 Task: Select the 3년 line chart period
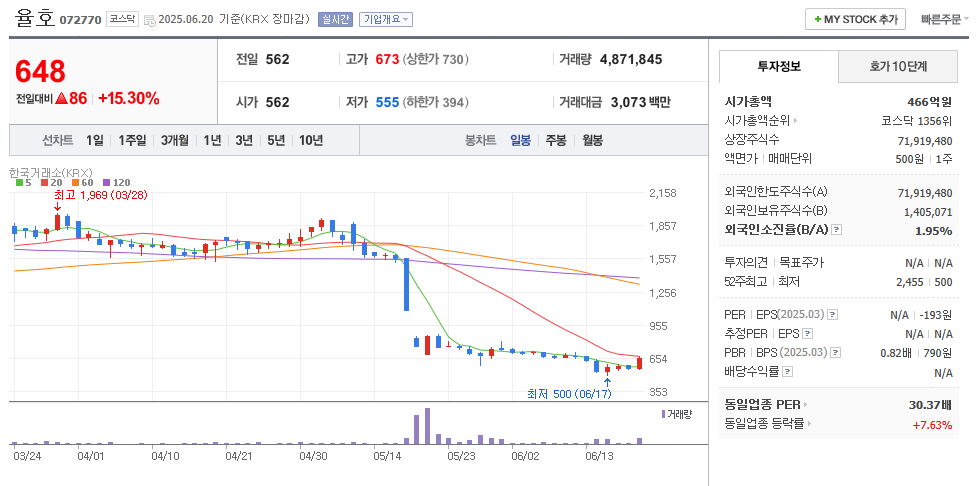click(244, 140)
